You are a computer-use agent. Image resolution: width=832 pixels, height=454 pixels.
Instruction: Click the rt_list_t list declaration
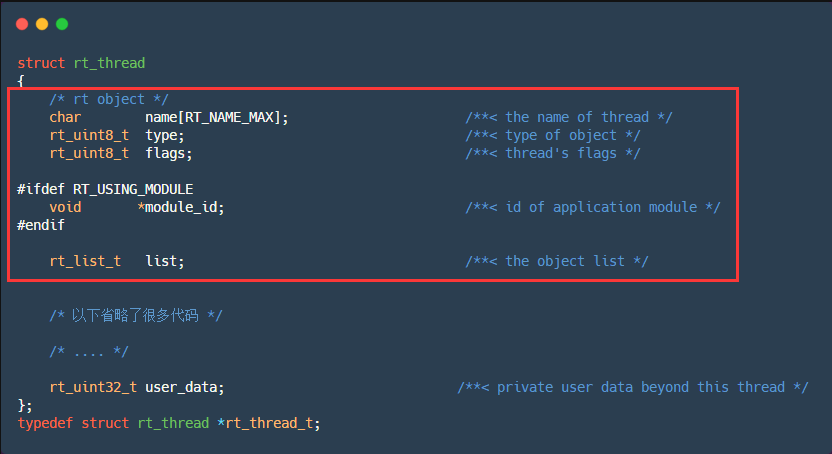click(117, 261)
